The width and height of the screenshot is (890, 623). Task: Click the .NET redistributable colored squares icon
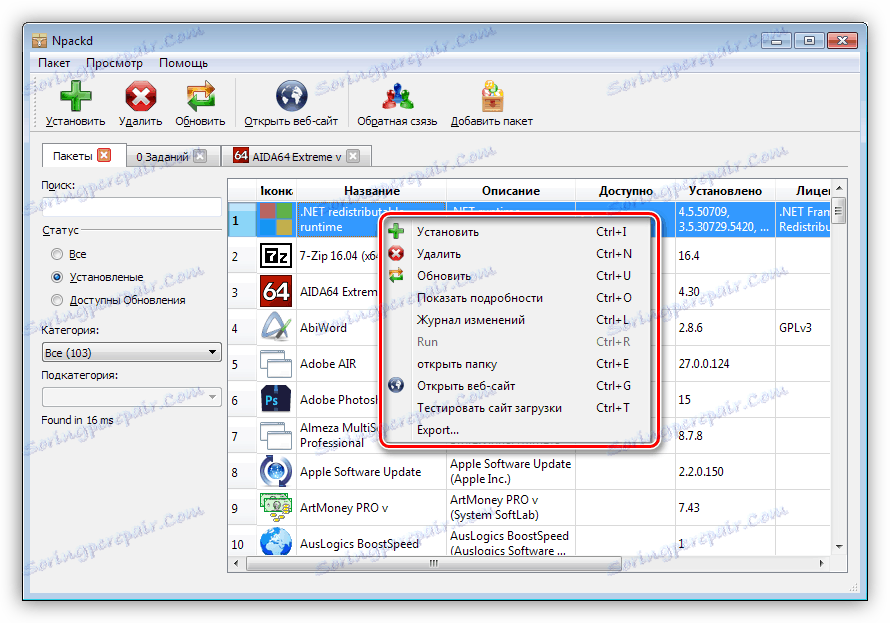[276, 220]
